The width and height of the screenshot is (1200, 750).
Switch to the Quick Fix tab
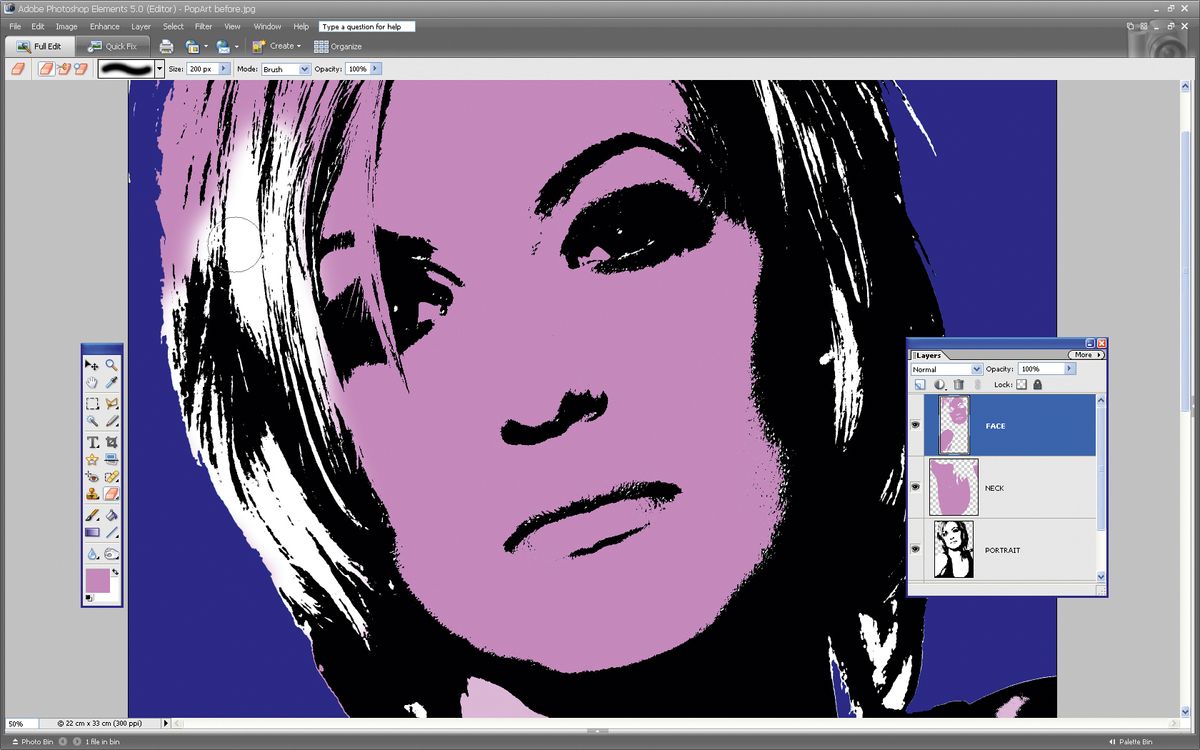113,45
